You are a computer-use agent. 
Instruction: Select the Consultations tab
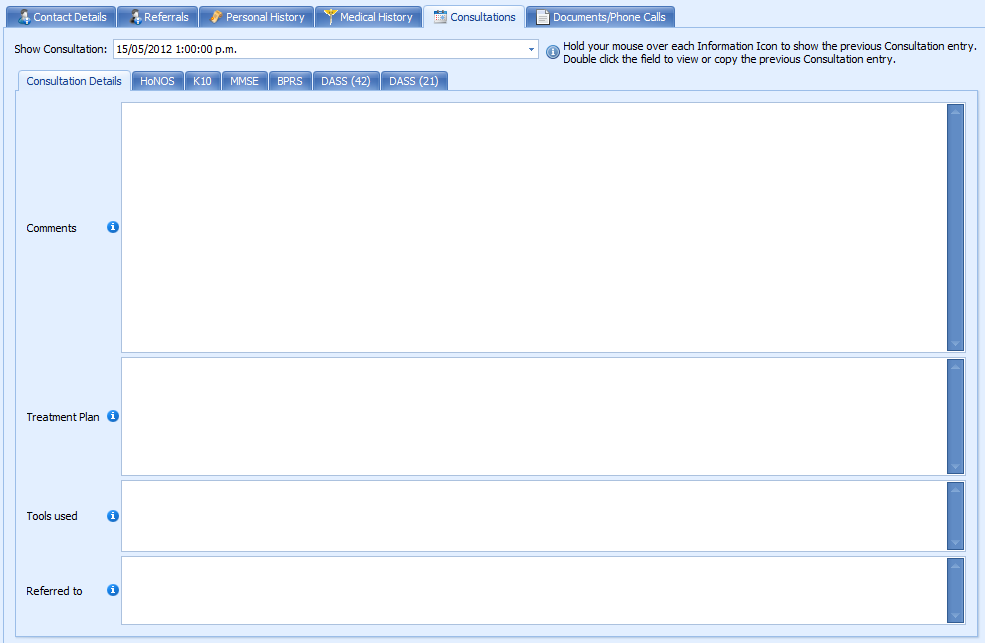pos(474,17)
